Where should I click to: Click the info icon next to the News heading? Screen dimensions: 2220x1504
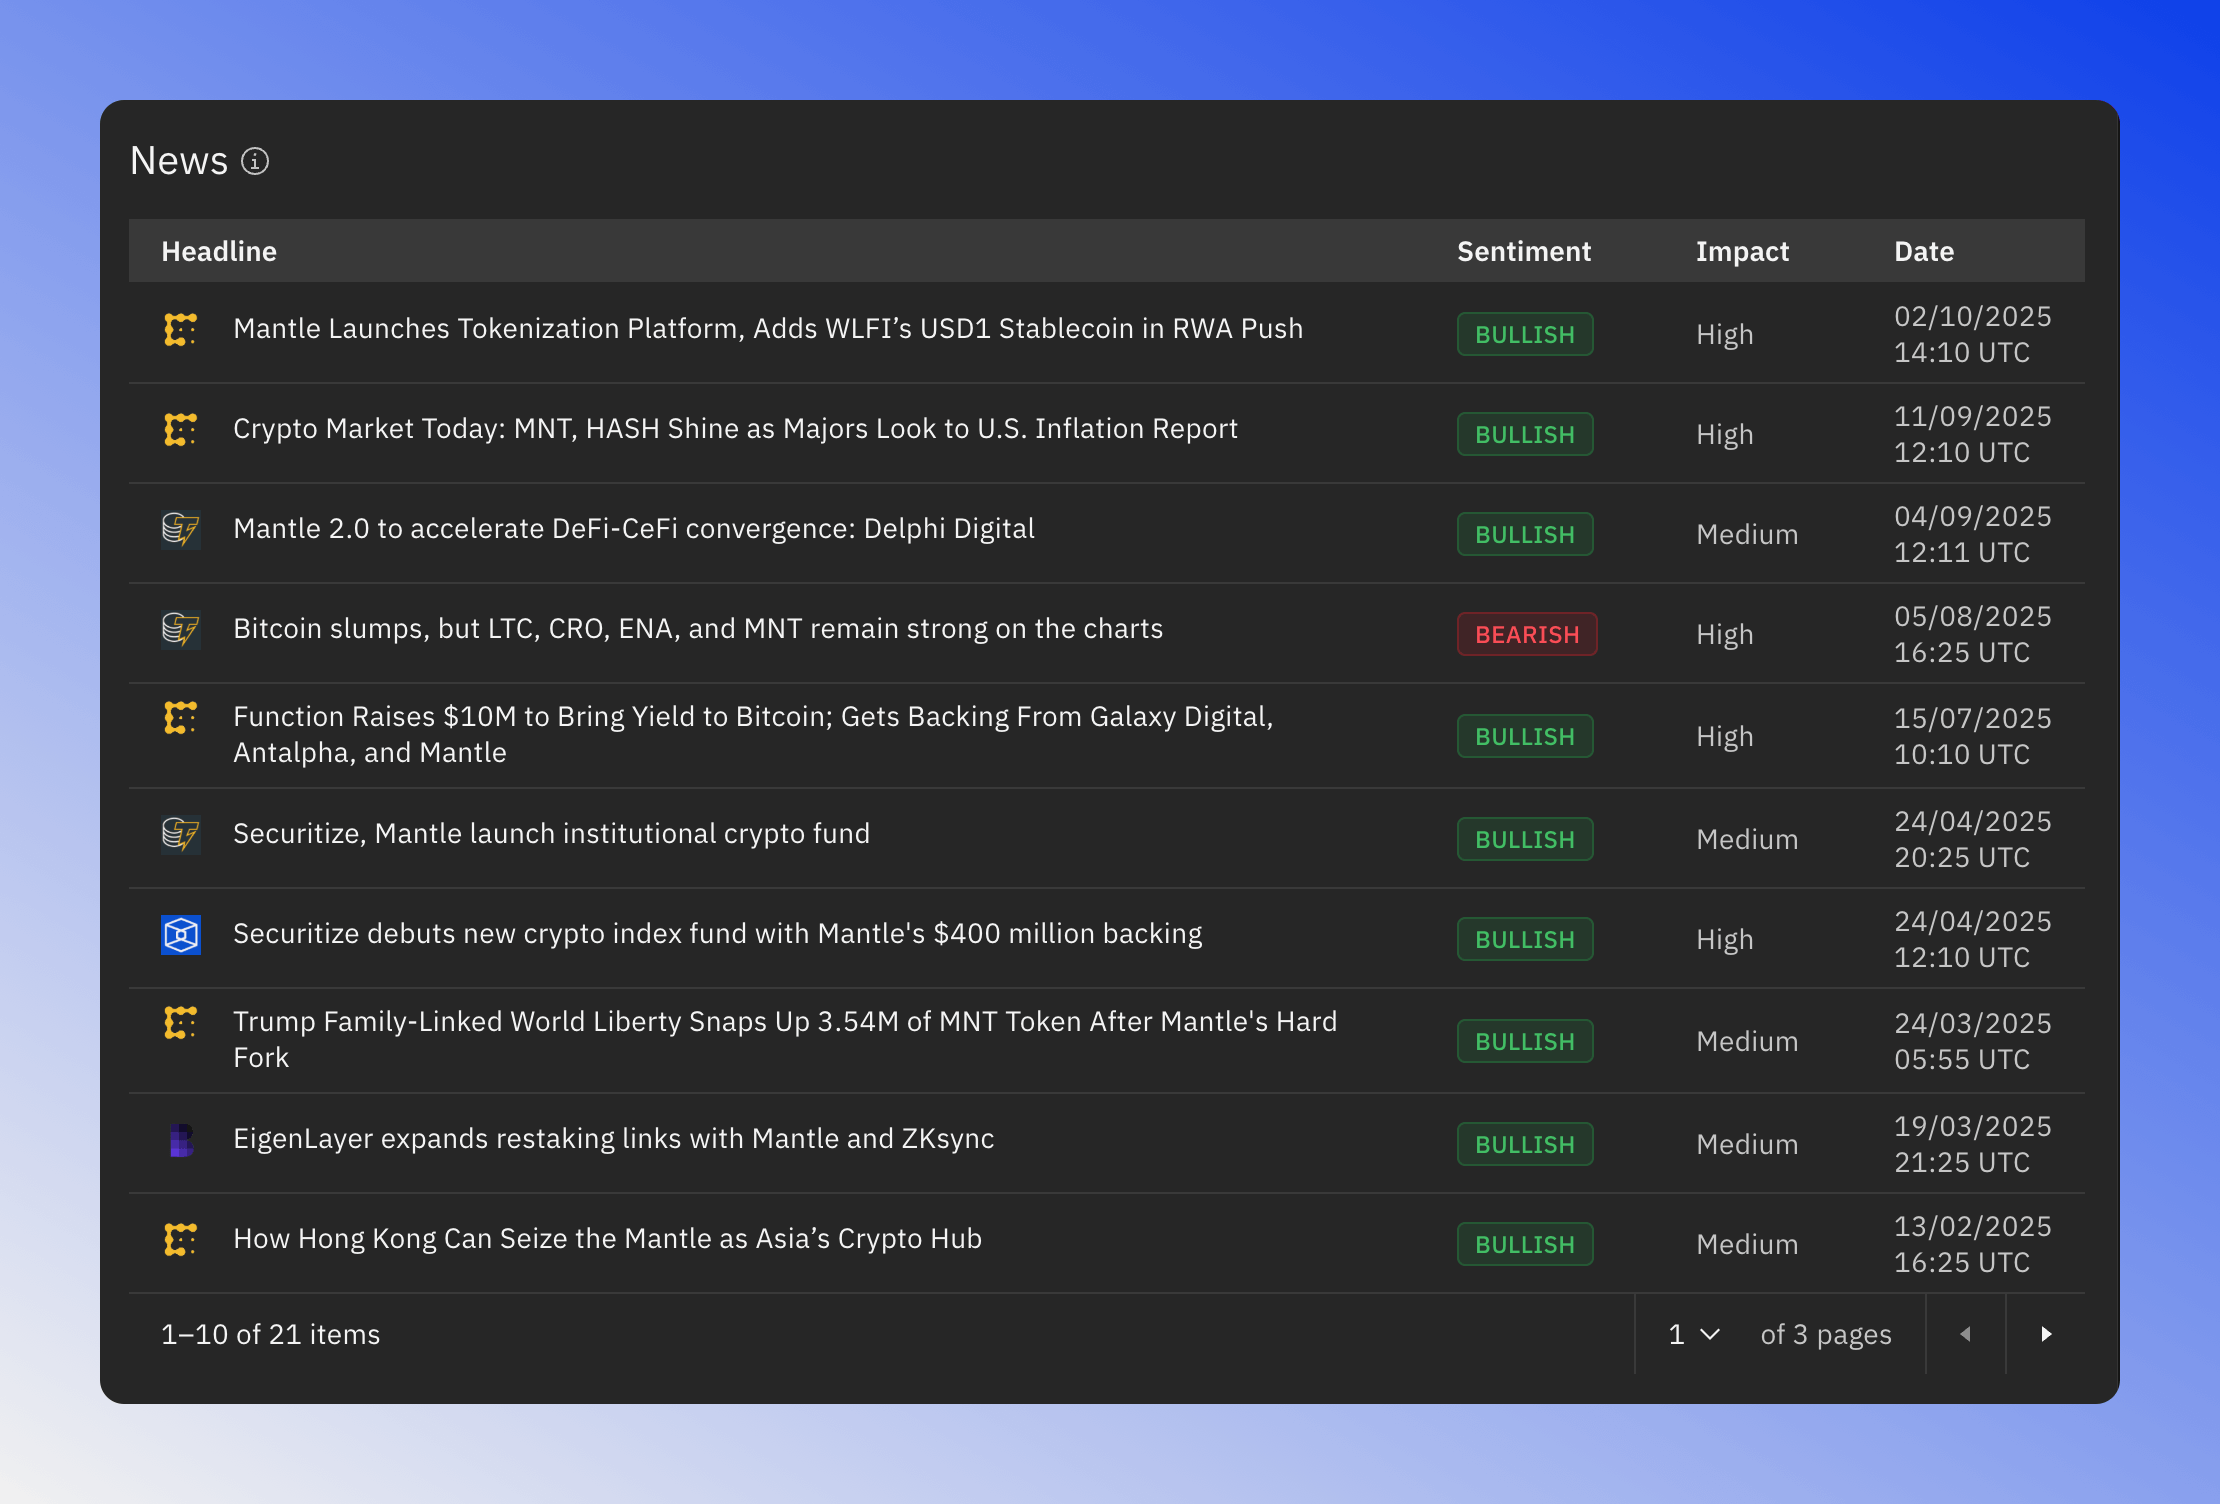tap(257, 161)
